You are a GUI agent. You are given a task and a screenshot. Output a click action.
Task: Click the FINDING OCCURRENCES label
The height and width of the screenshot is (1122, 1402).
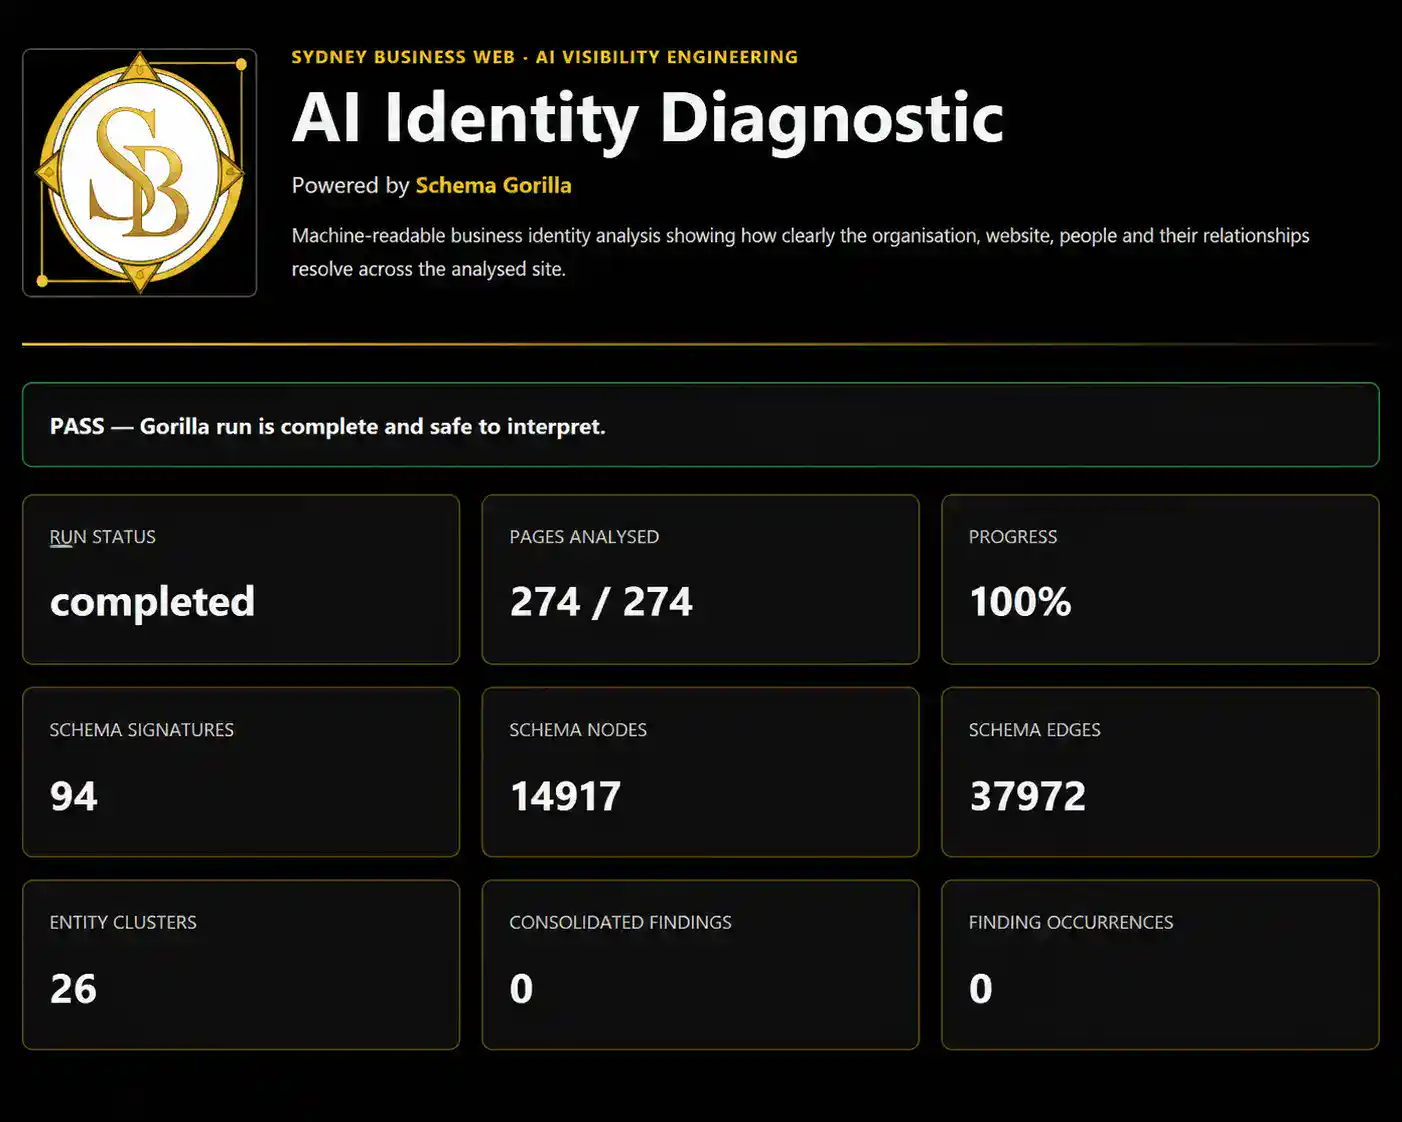click(x=1071, y=922)
